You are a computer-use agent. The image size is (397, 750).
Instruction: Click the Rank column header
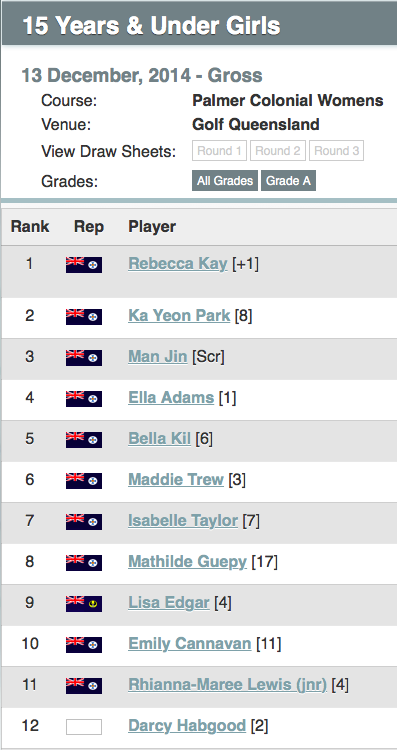point(30,227)
